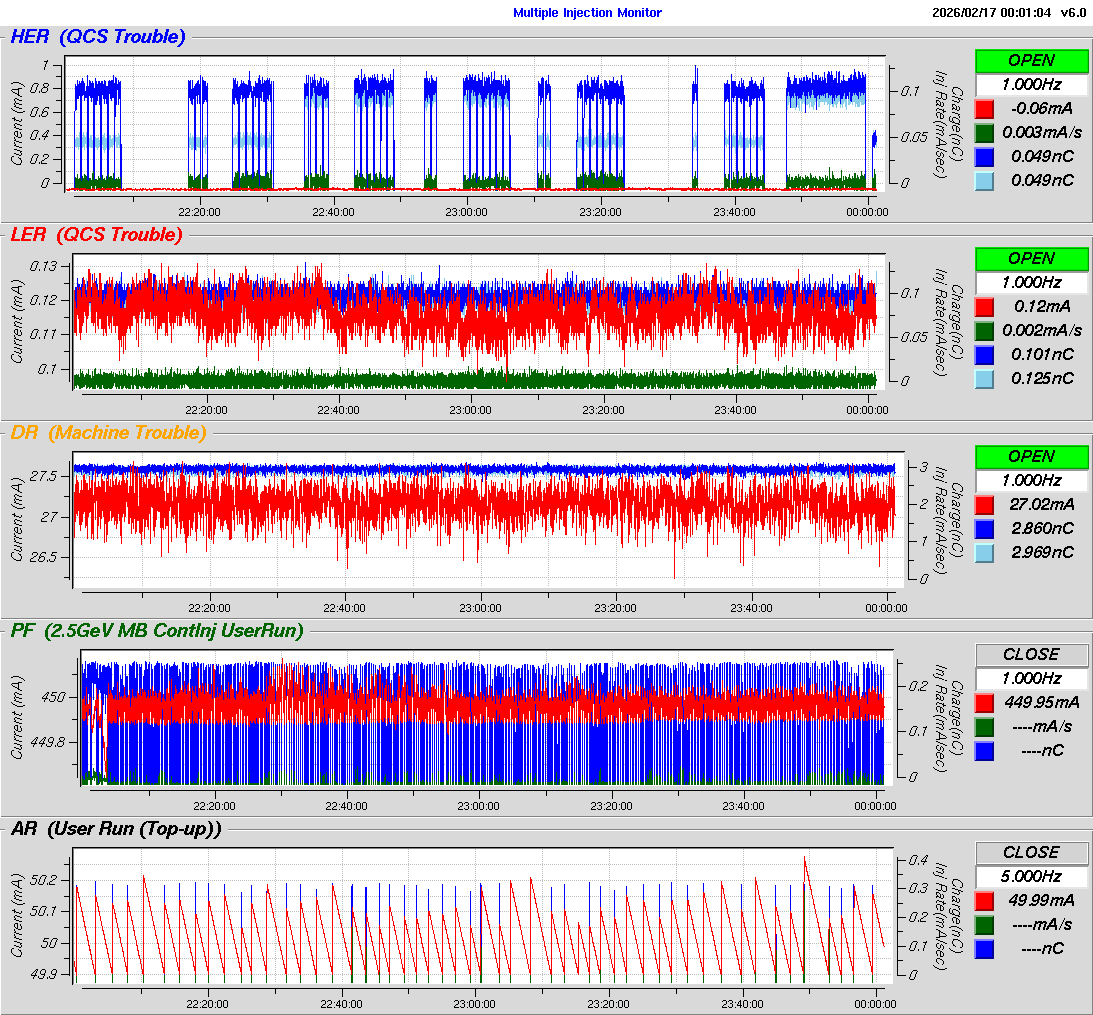Click DR red swatch beside 27.02mA
The height and width of the screenshot is (1015, 1093).
pyautogui.click(x=984, y=504)
